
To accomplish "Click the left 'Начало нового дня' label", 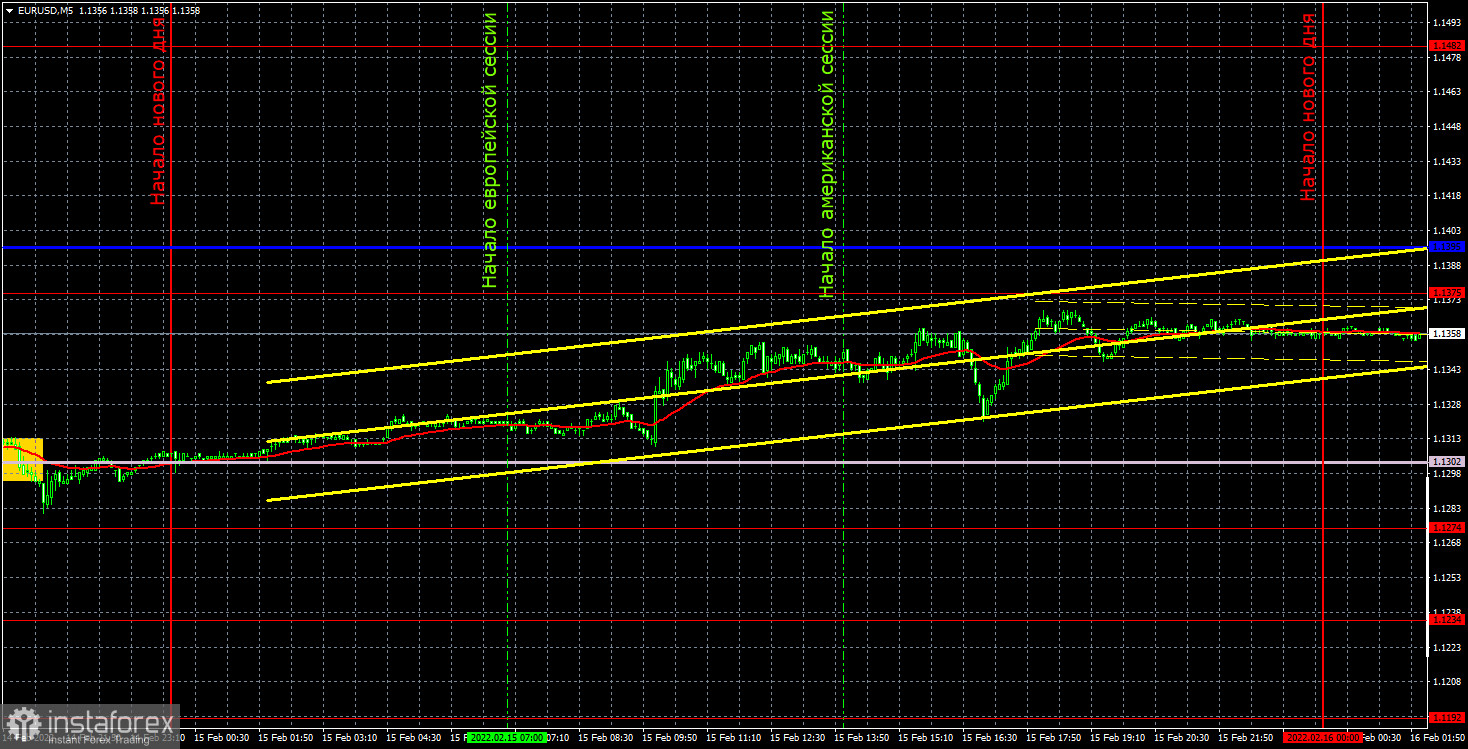I will point(157,110).
